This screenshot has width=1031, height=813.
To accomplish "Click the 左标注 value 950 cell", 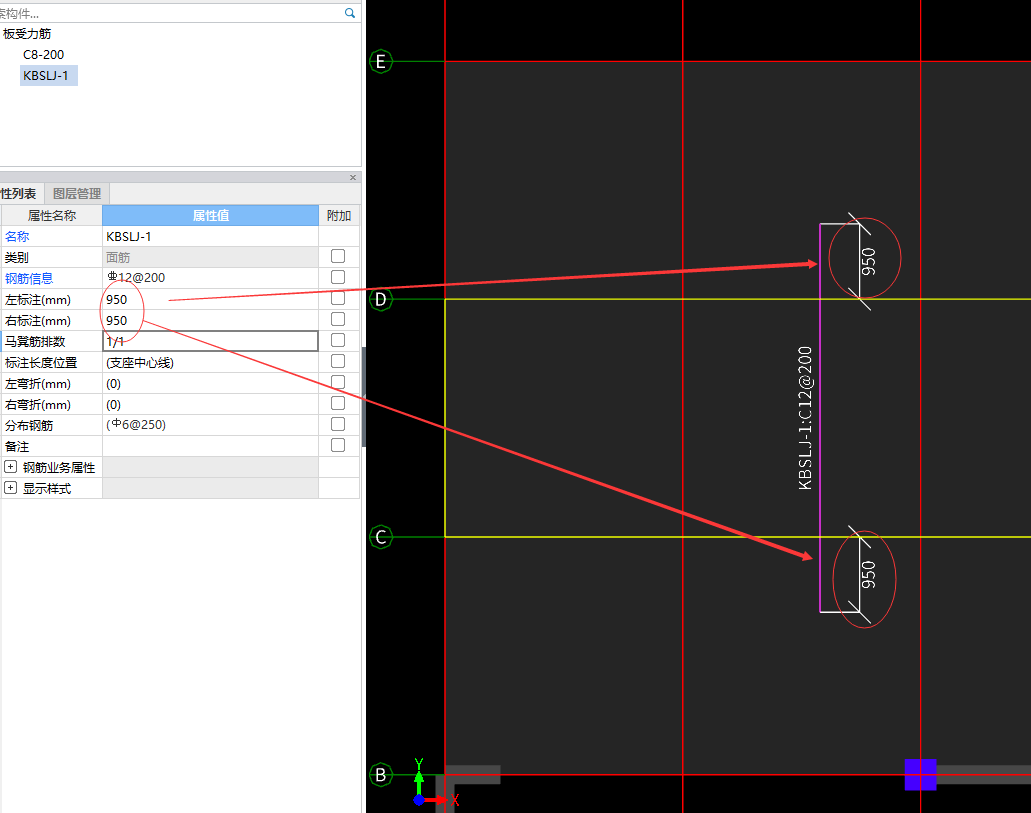I will tap(210, 299).
